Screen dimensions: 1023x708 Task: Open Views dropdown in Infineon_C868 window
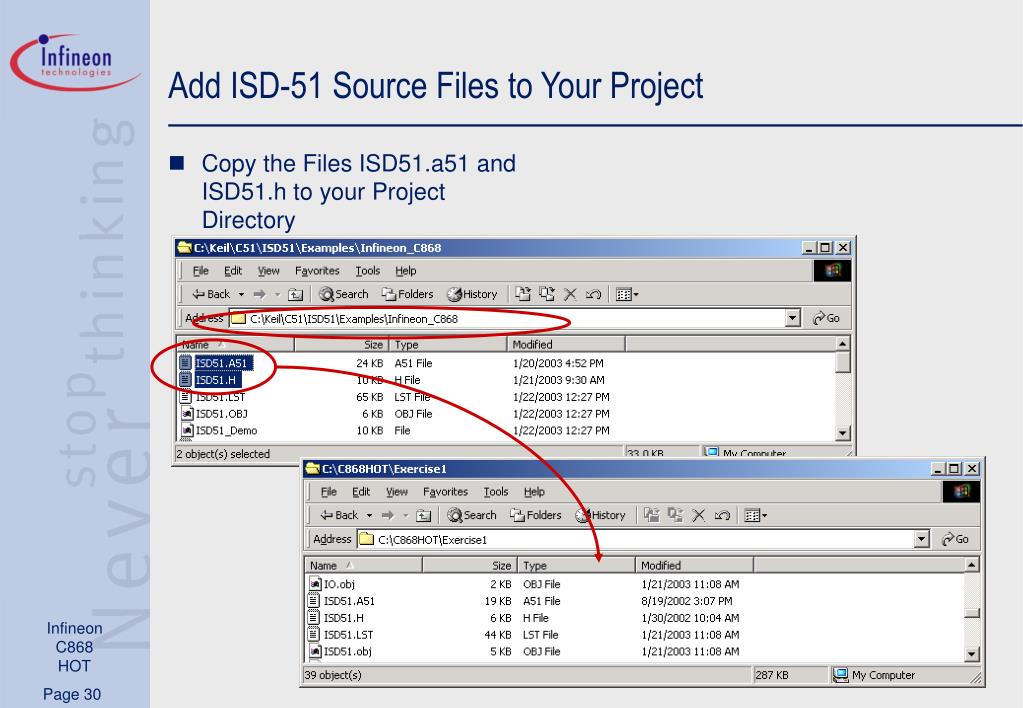(x=627, y=294)
